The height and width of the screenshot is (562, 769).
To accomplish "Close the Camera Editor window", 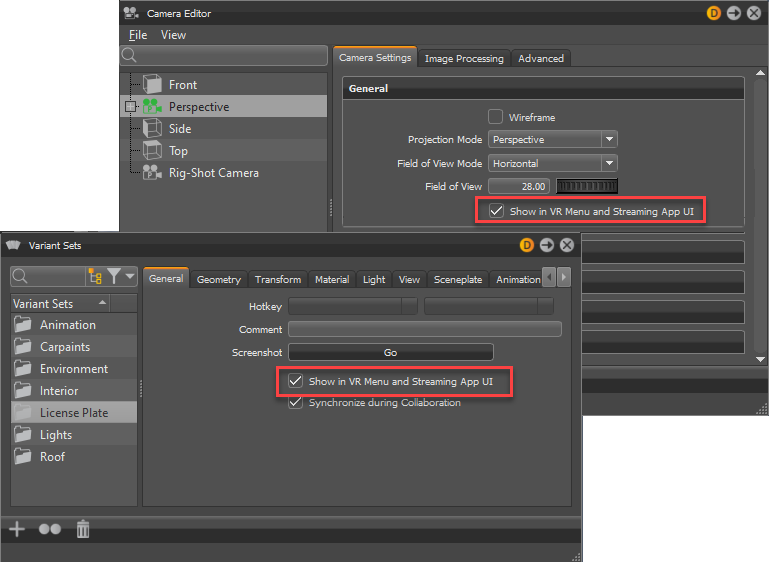I will click(754, 13).
